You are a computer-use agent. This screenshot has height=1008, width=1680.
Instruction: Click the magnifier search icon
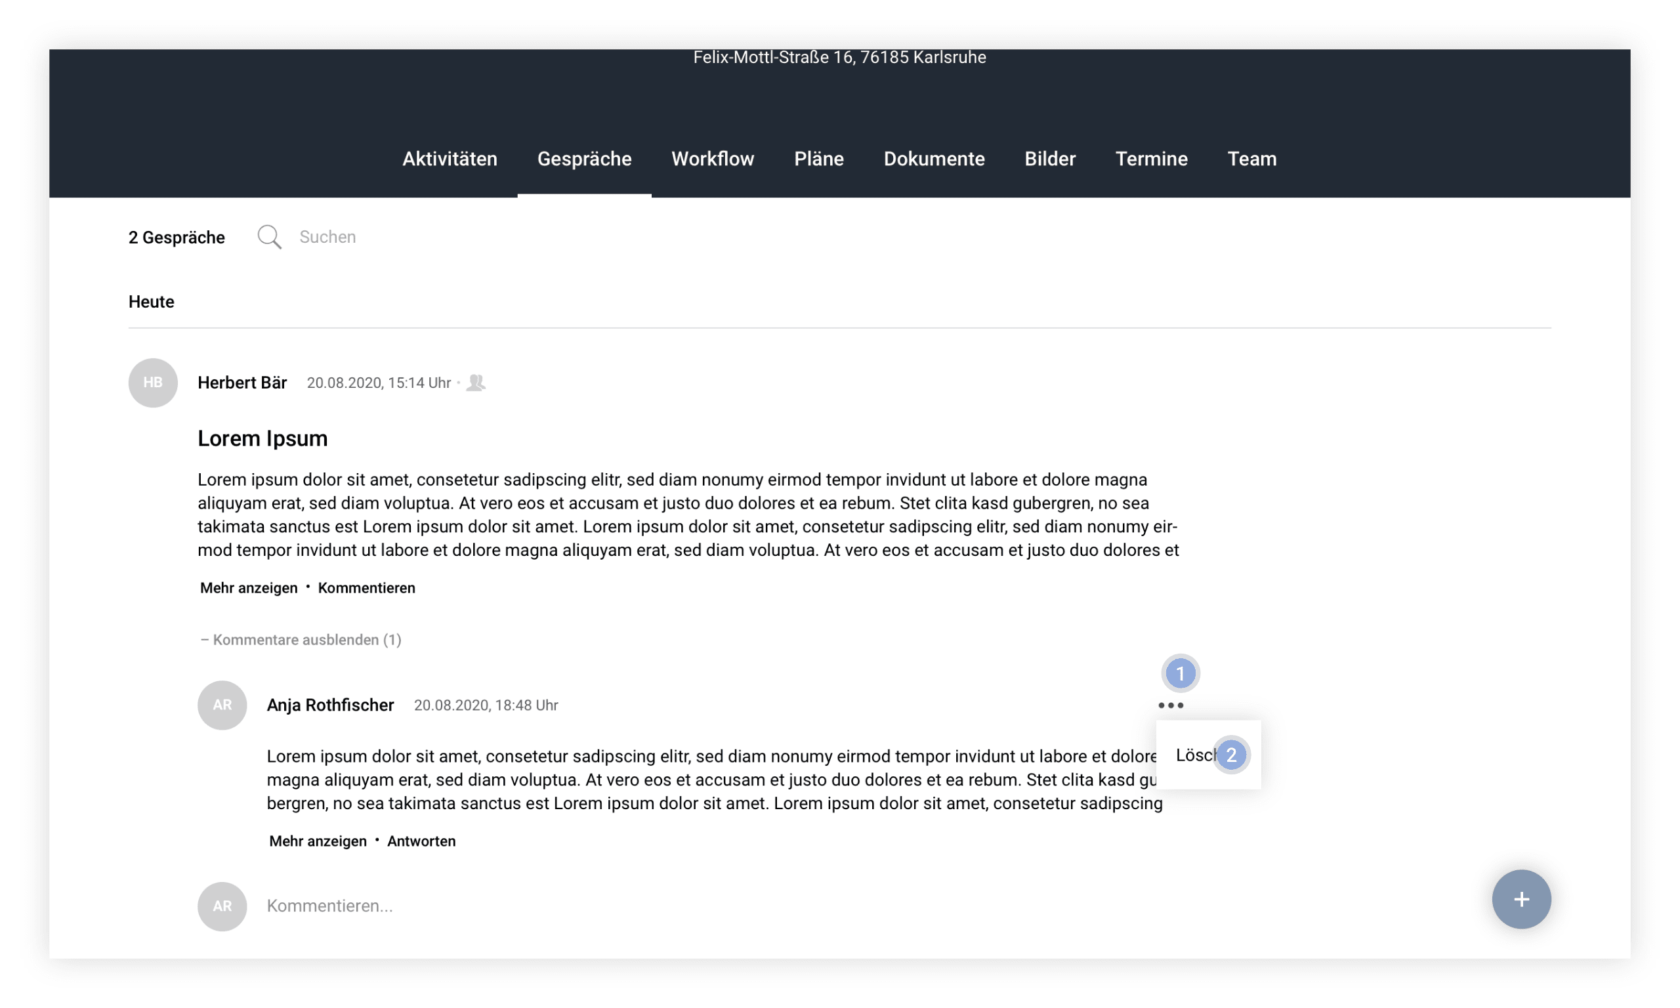269,237
